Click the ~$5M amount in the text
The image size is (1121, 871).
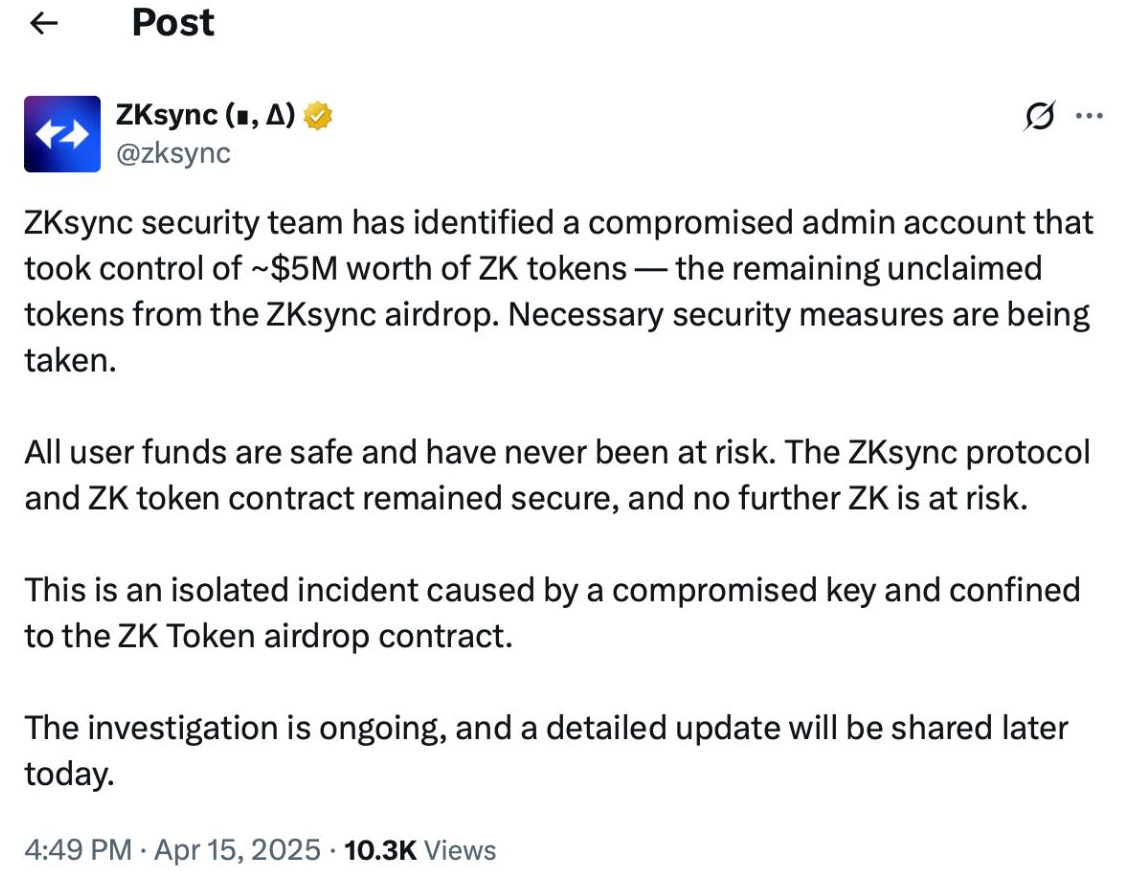[294, 269]
